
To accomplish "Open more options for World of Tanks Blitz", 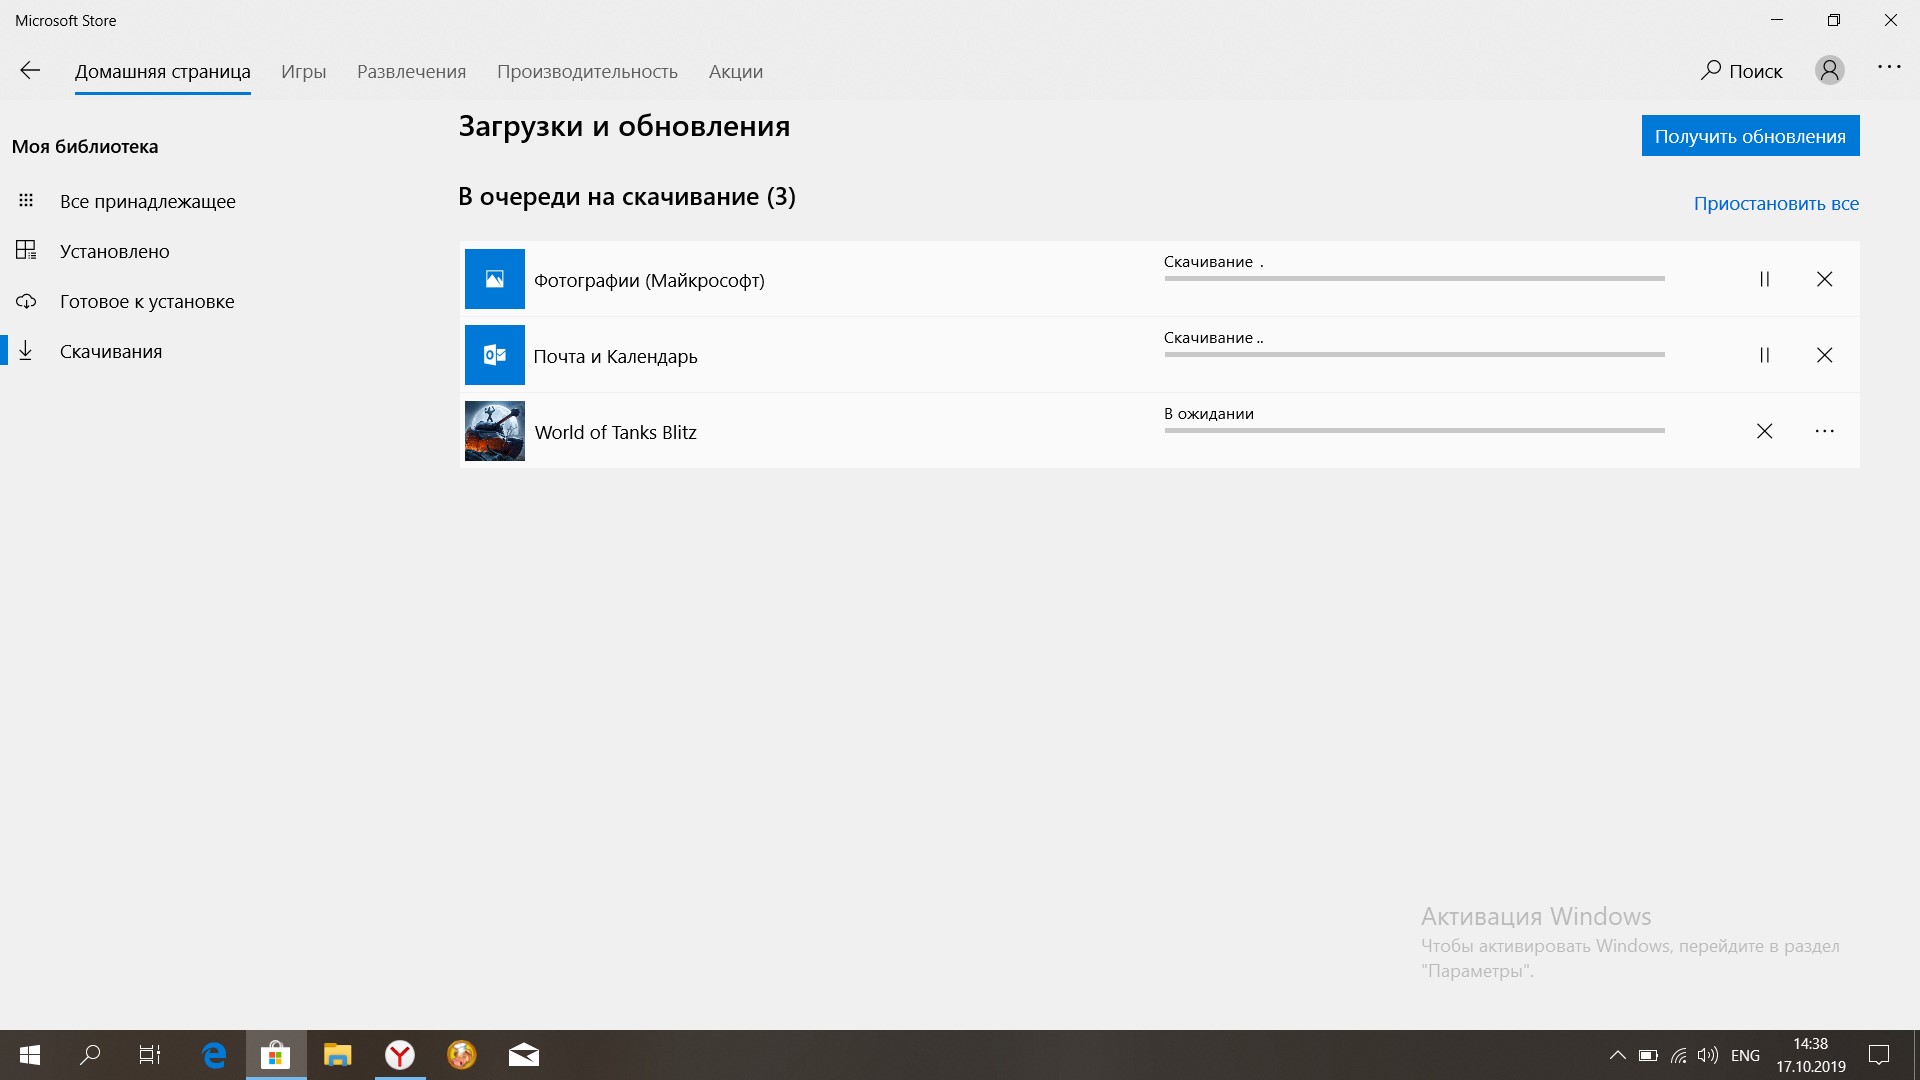I will pos(1825,431).
